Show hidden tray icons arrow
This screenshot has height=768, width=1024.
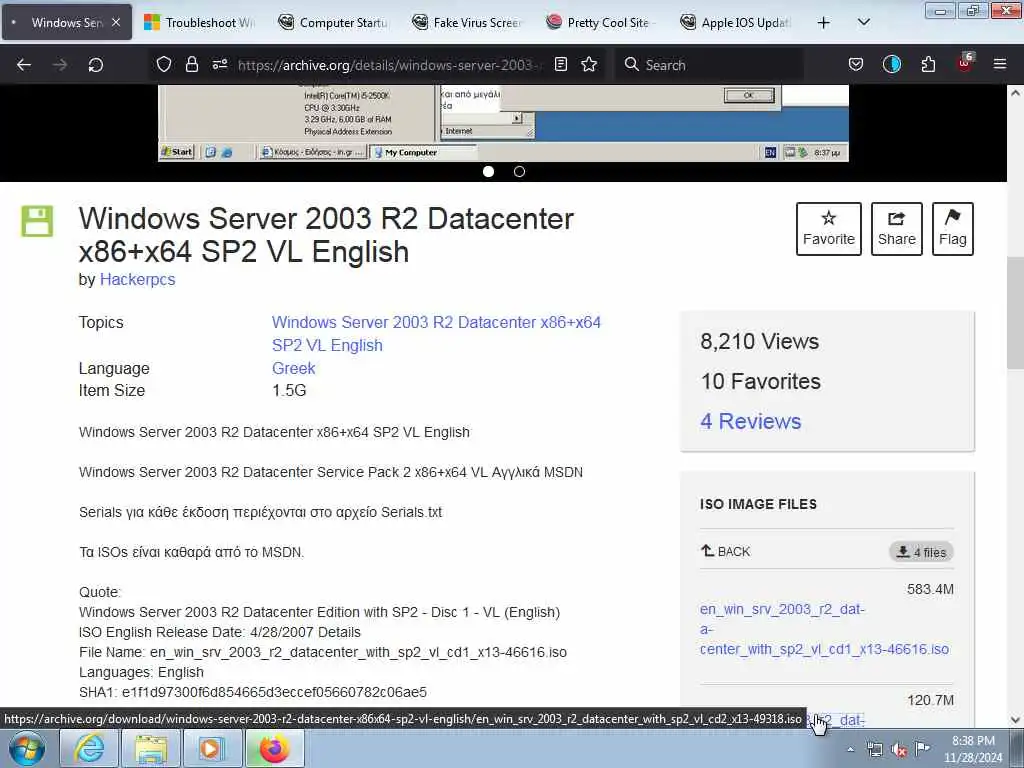click(850, 749)
